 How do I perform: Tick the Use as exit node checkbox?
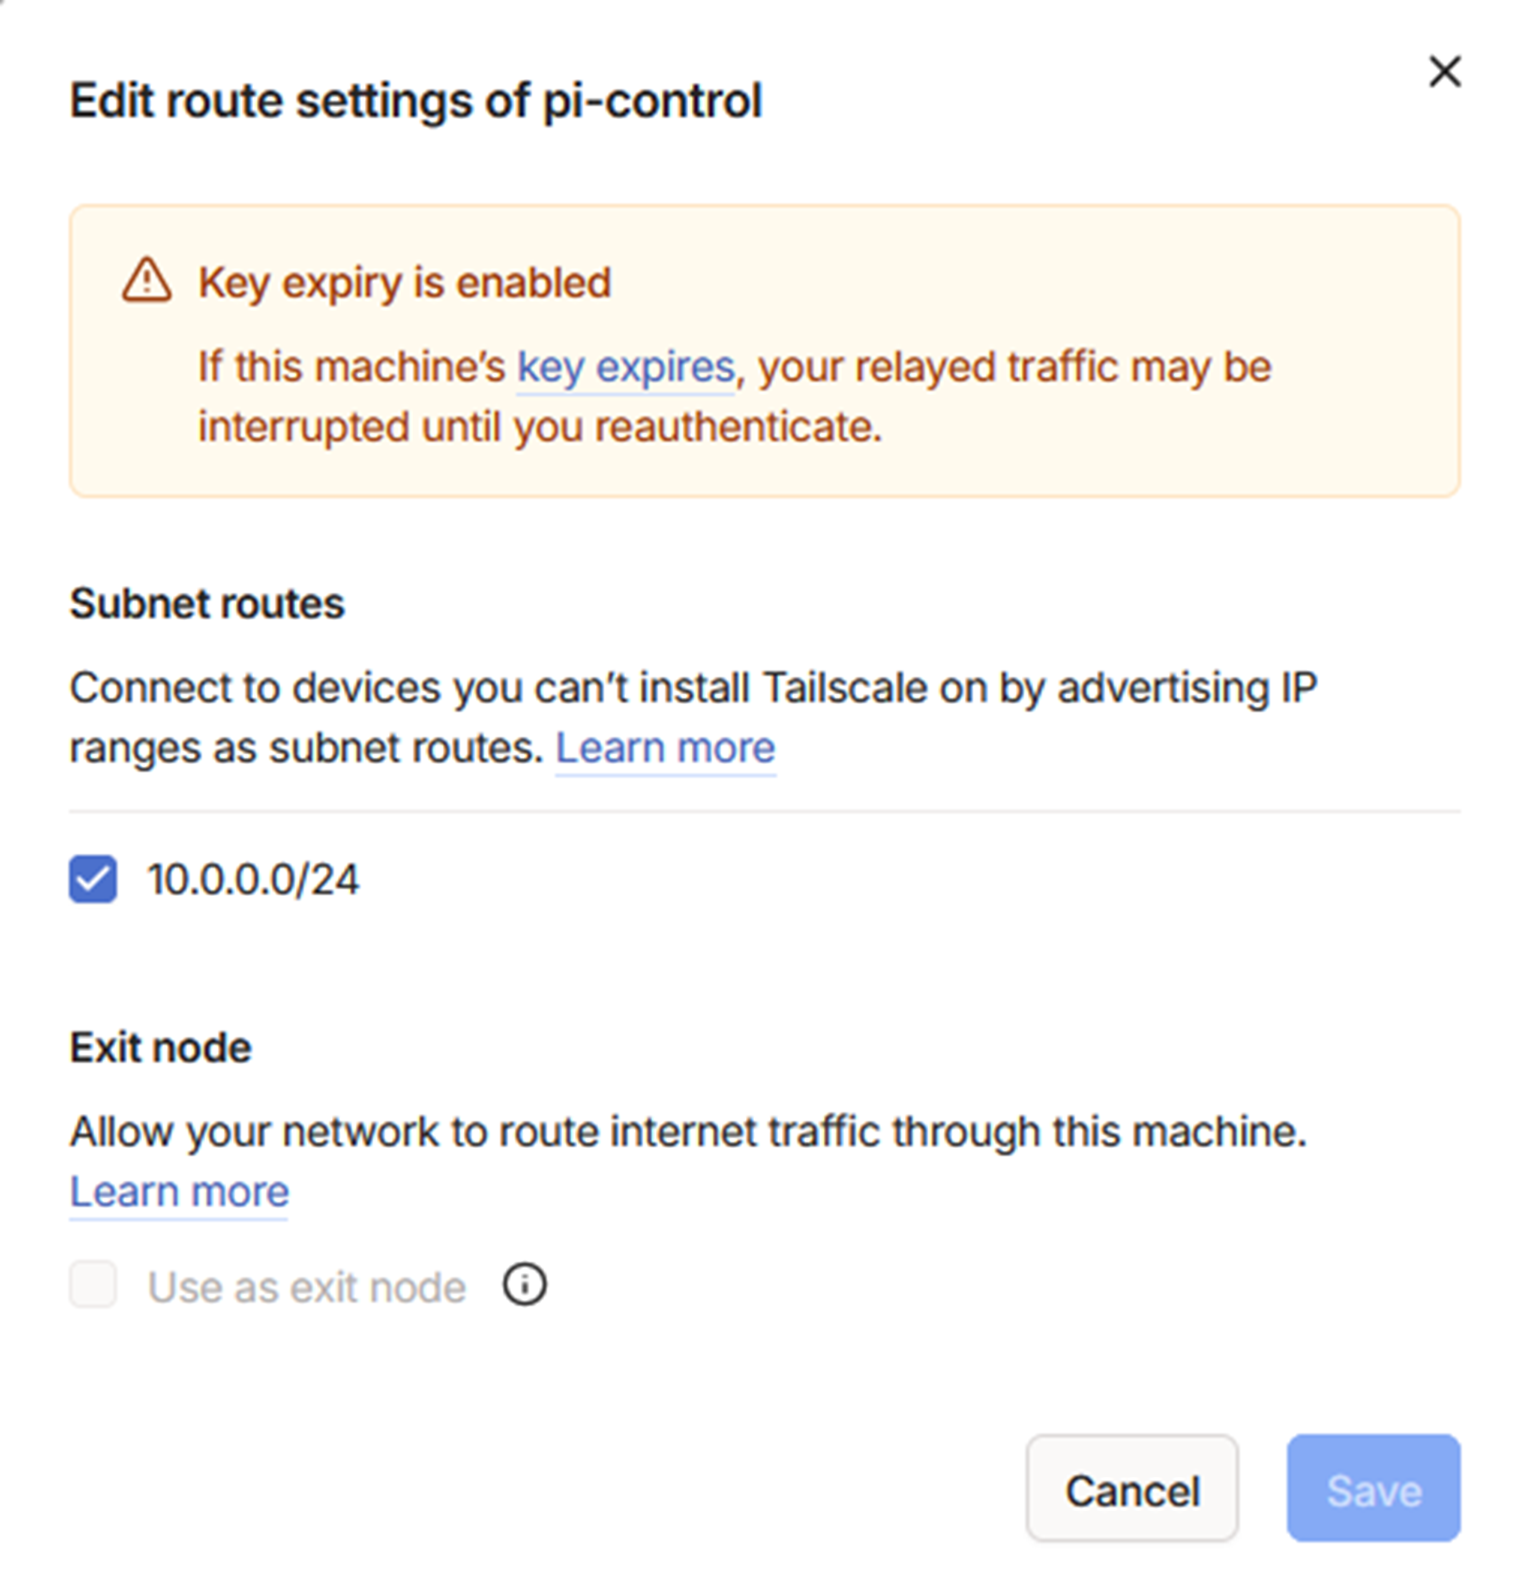coord(93,1285)
